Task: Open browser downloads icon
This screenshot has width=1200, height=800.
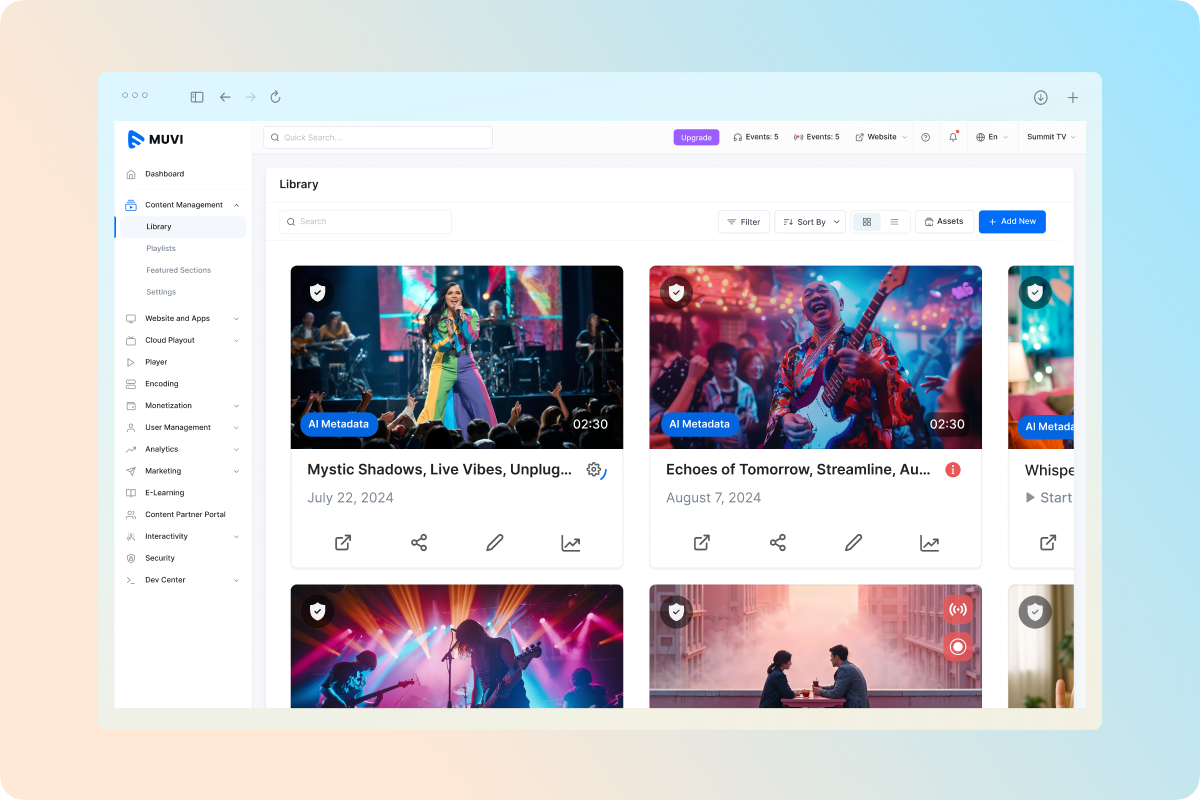Action: tap(1041, 97)
